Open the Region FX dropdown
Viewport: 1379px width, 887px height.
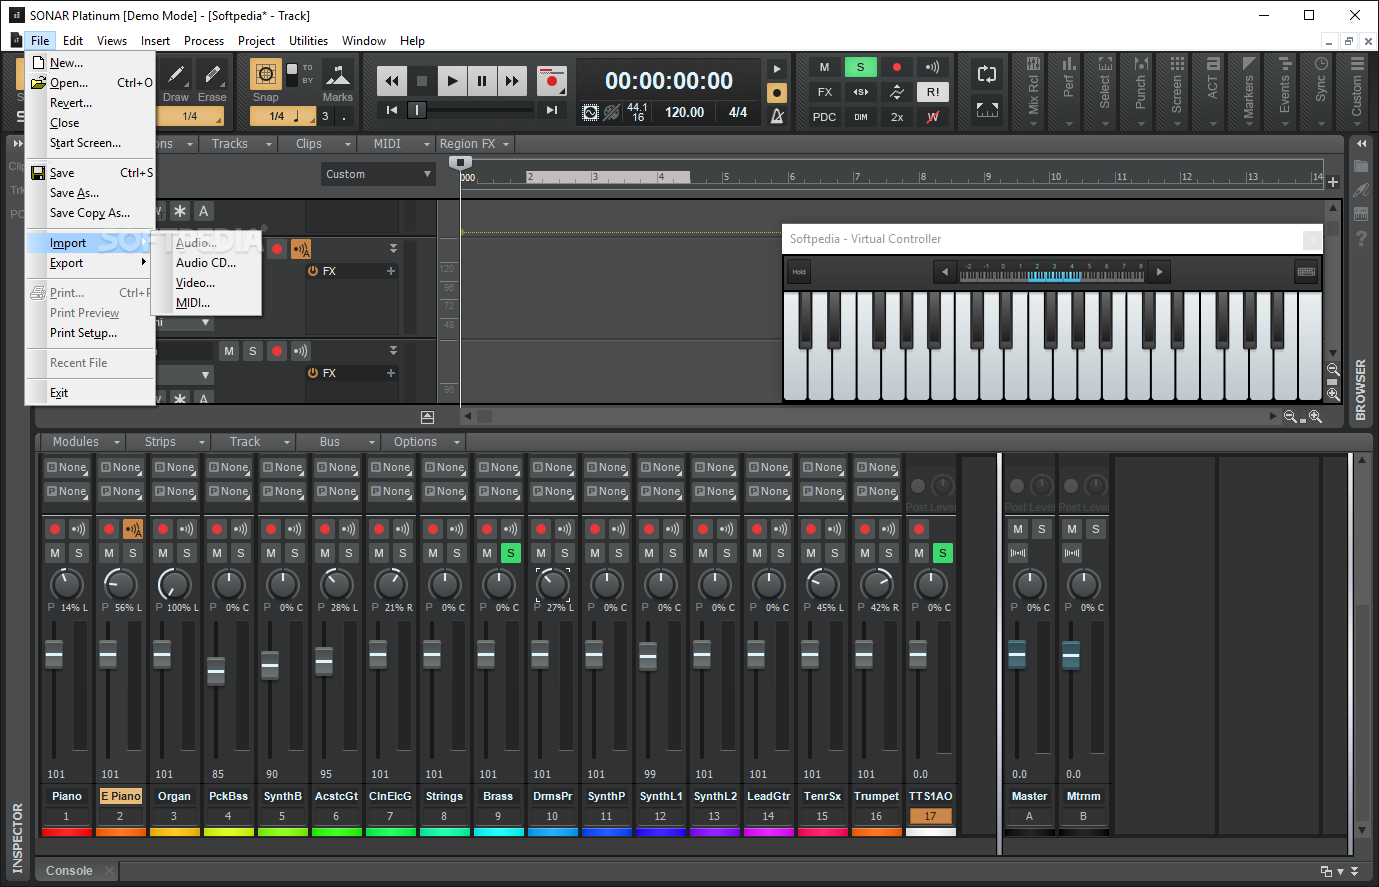tap(474, 144)
